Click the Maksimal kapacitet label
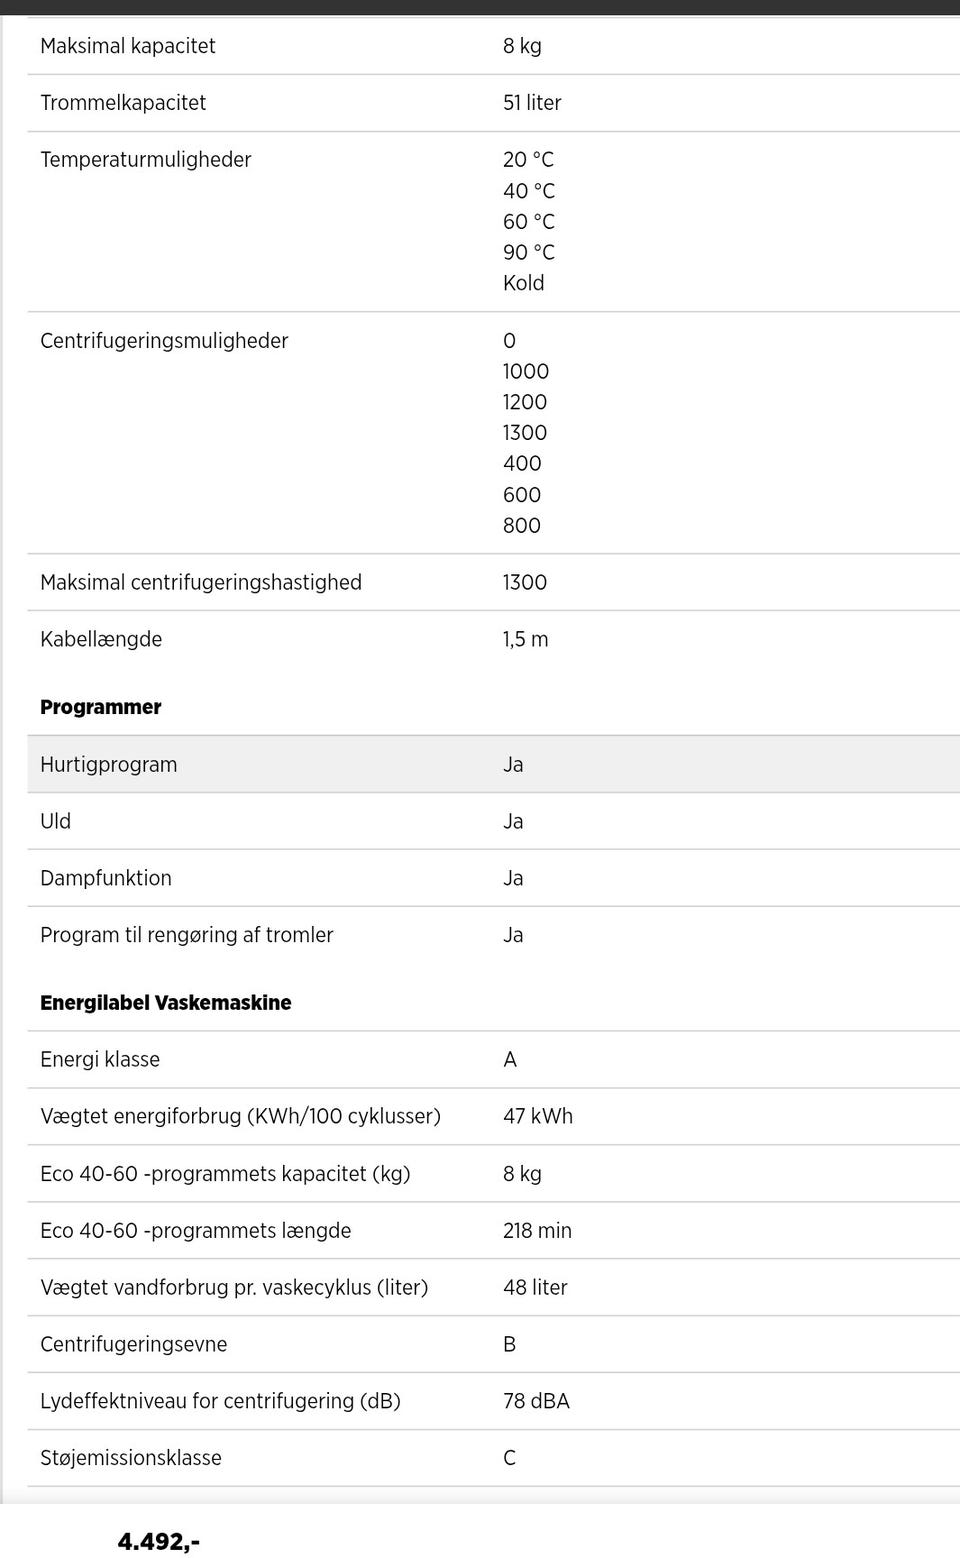 pos(127,46)
